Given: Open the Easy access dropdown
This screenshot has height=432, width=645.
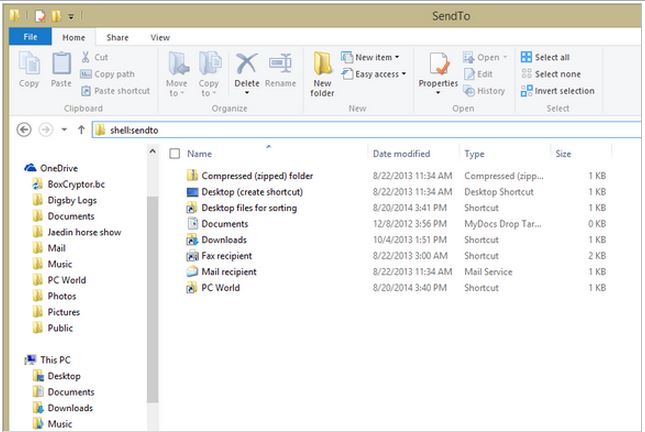Looking at the screenshot, I should coord(374,74).
